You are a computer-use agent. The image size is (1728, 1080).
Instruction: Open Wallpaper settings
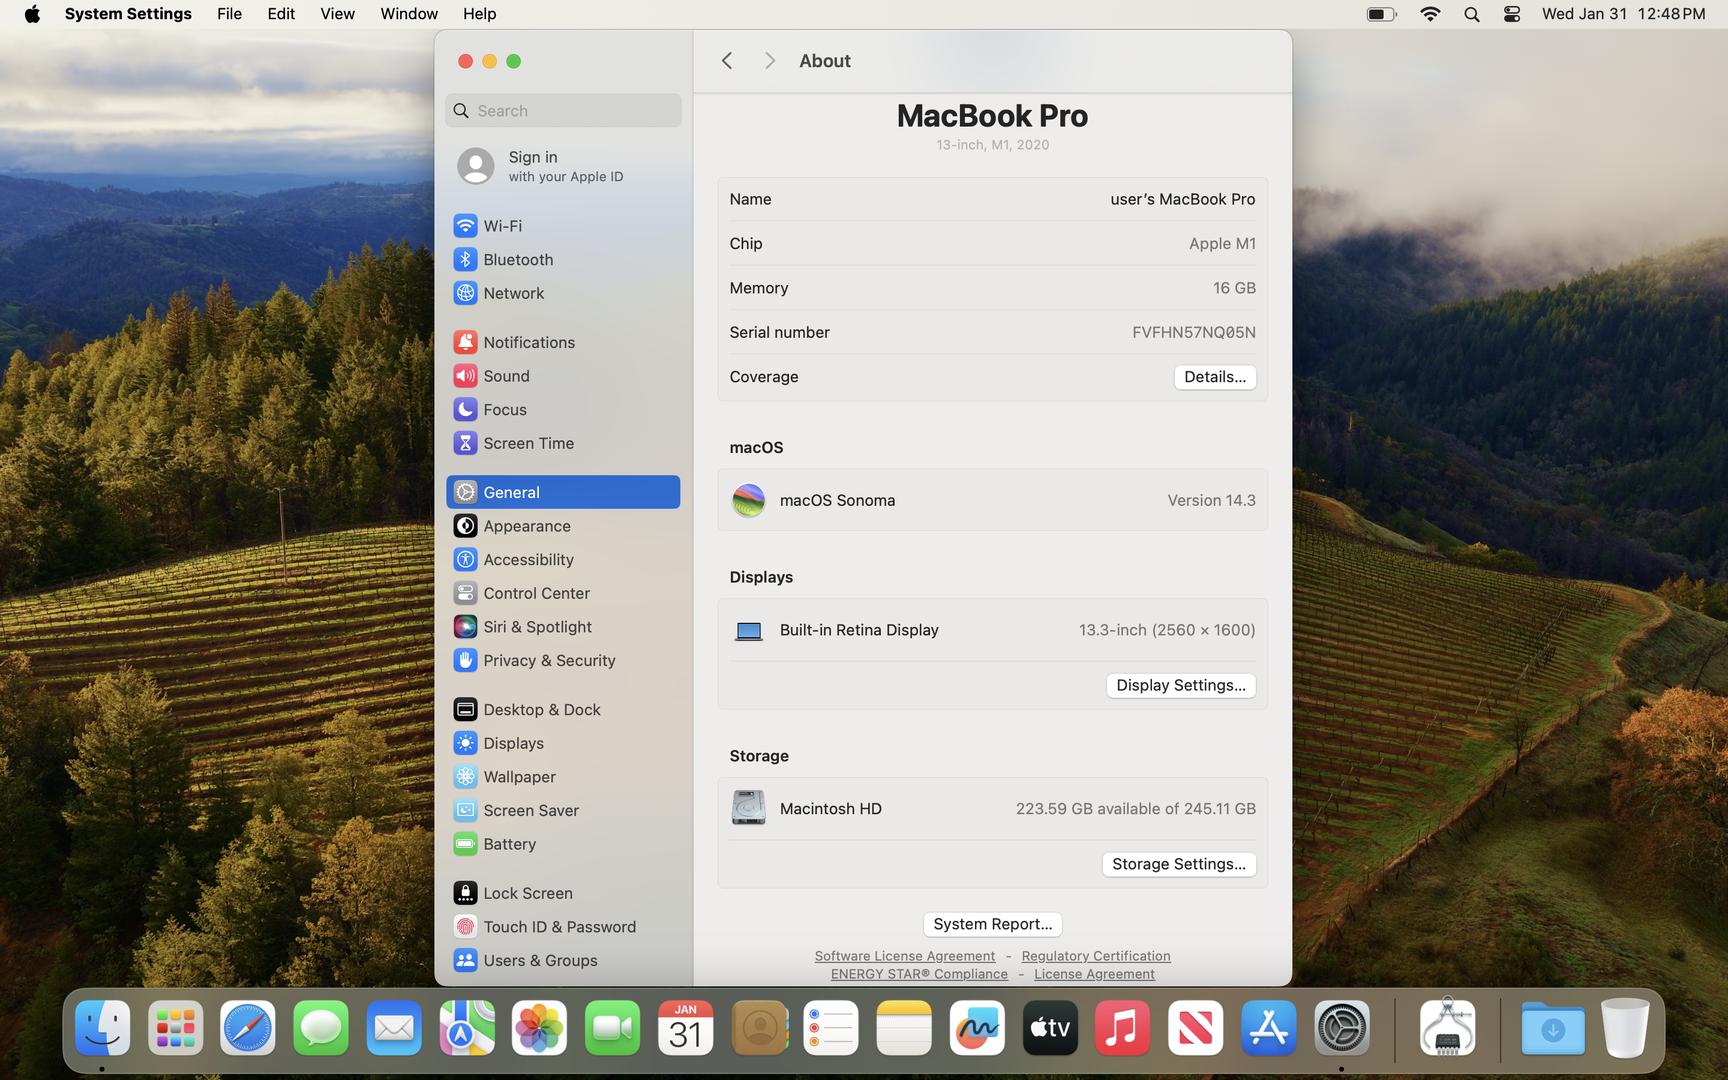(x=563, y=777)
